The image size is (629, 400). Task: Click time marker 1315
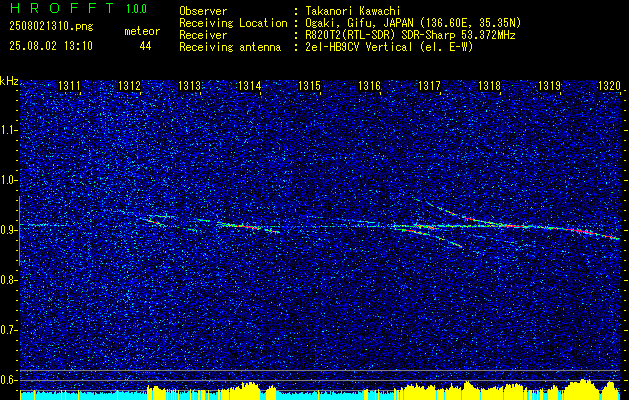pyautogui.click(x=309, y=85)
